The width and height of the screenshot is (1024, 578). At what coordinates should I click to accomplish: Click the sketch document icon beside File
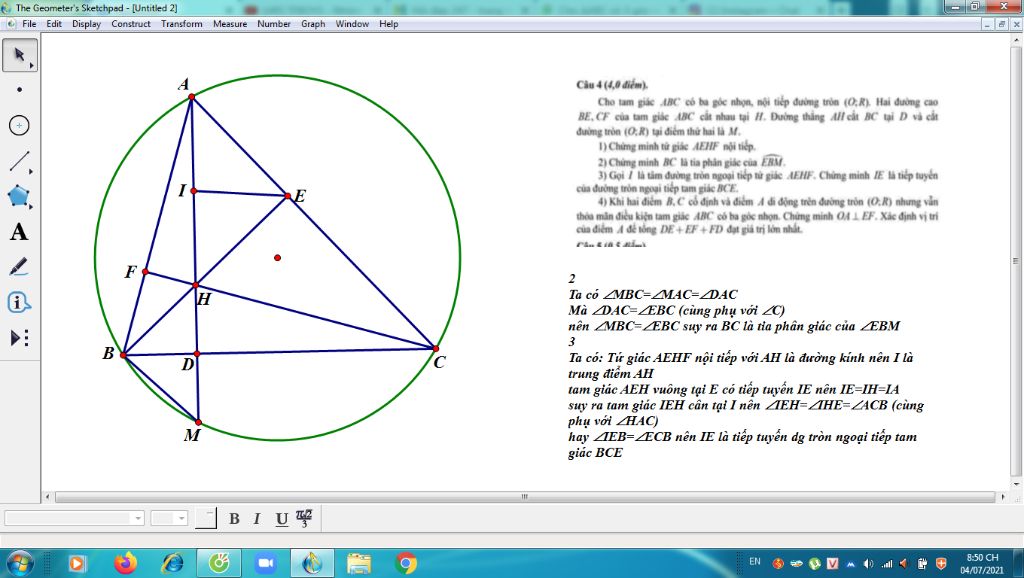10,24
